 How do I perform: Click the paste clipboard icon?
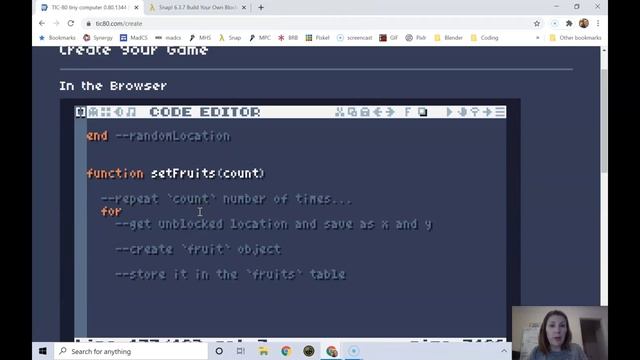click(365, 112)
